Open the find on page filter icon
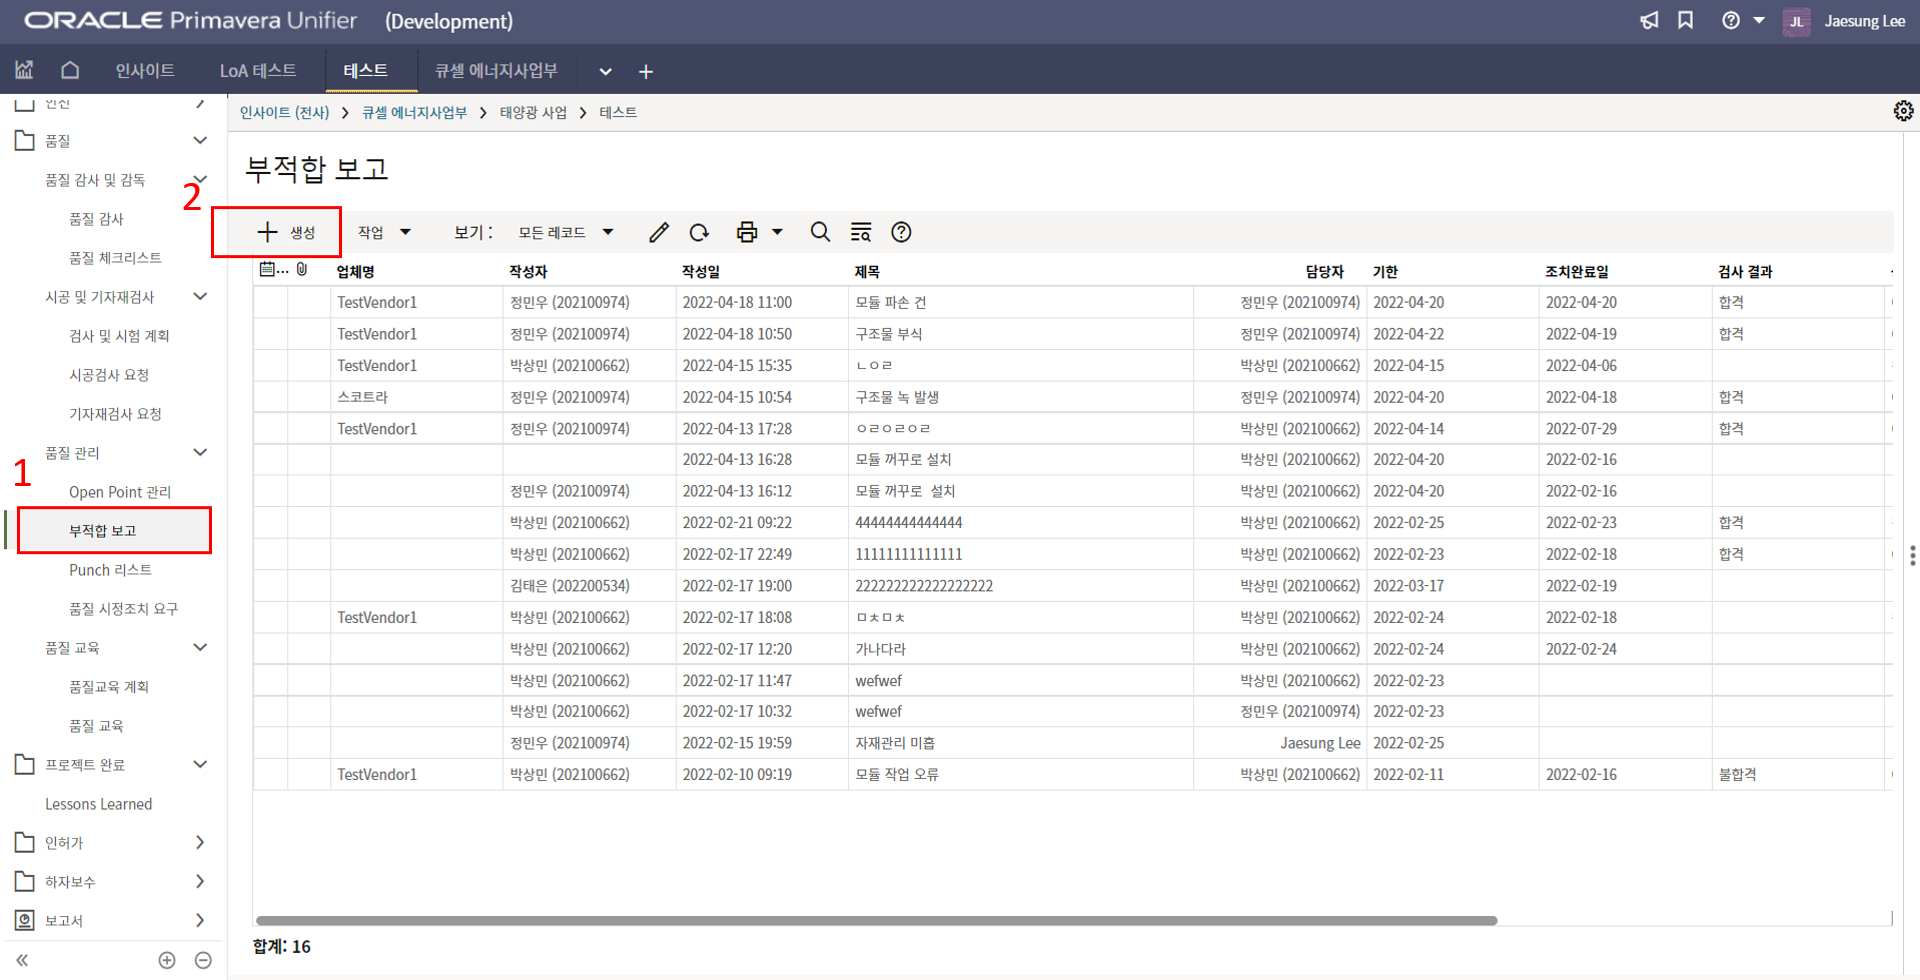The image size is (1920, 980). point(860,233)
